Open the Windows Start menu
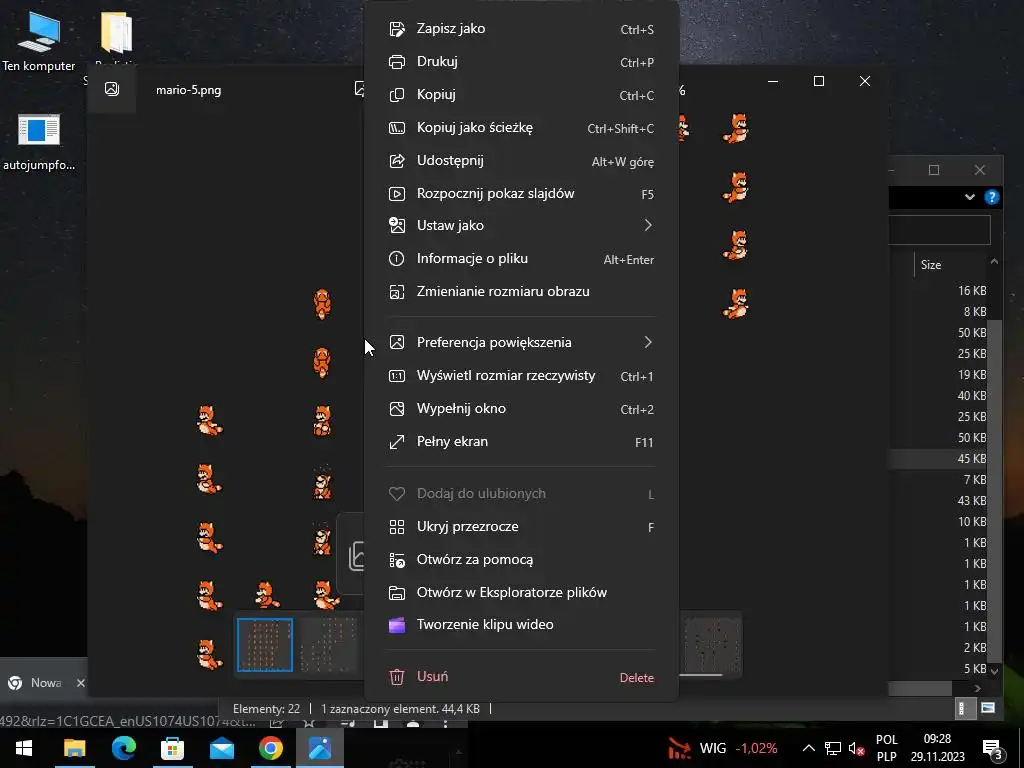The width and height of the screenshot is (1024, 768). [24, 748]
